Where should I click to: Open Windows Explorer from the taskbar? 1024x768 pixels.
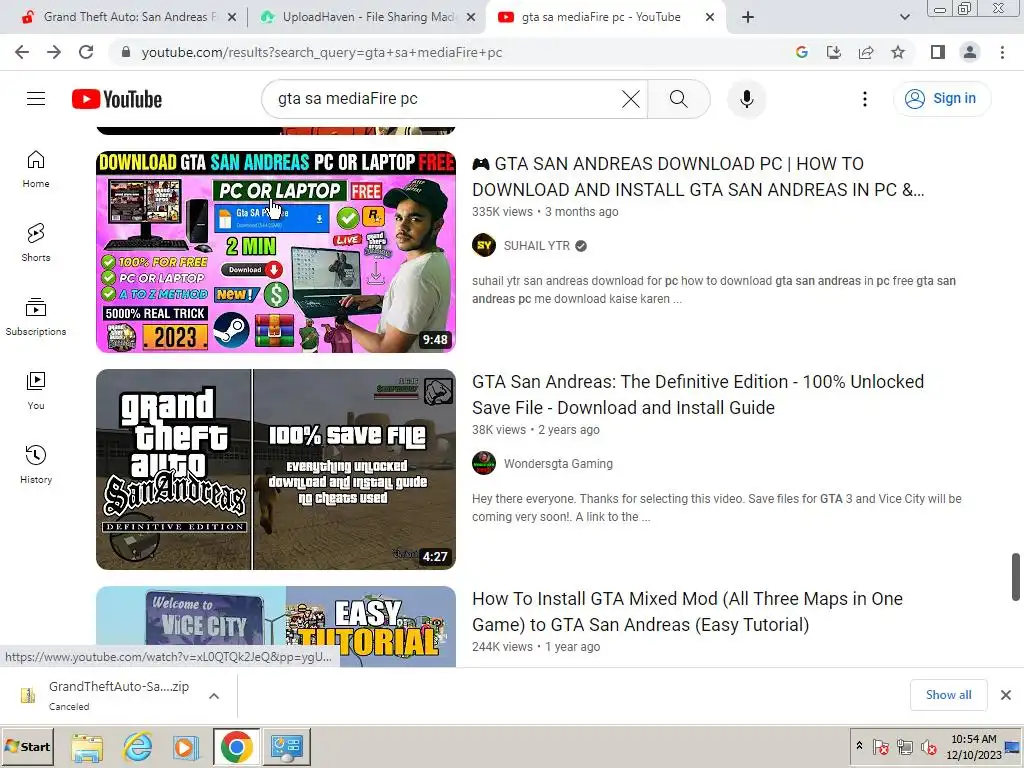pos(87,747)
